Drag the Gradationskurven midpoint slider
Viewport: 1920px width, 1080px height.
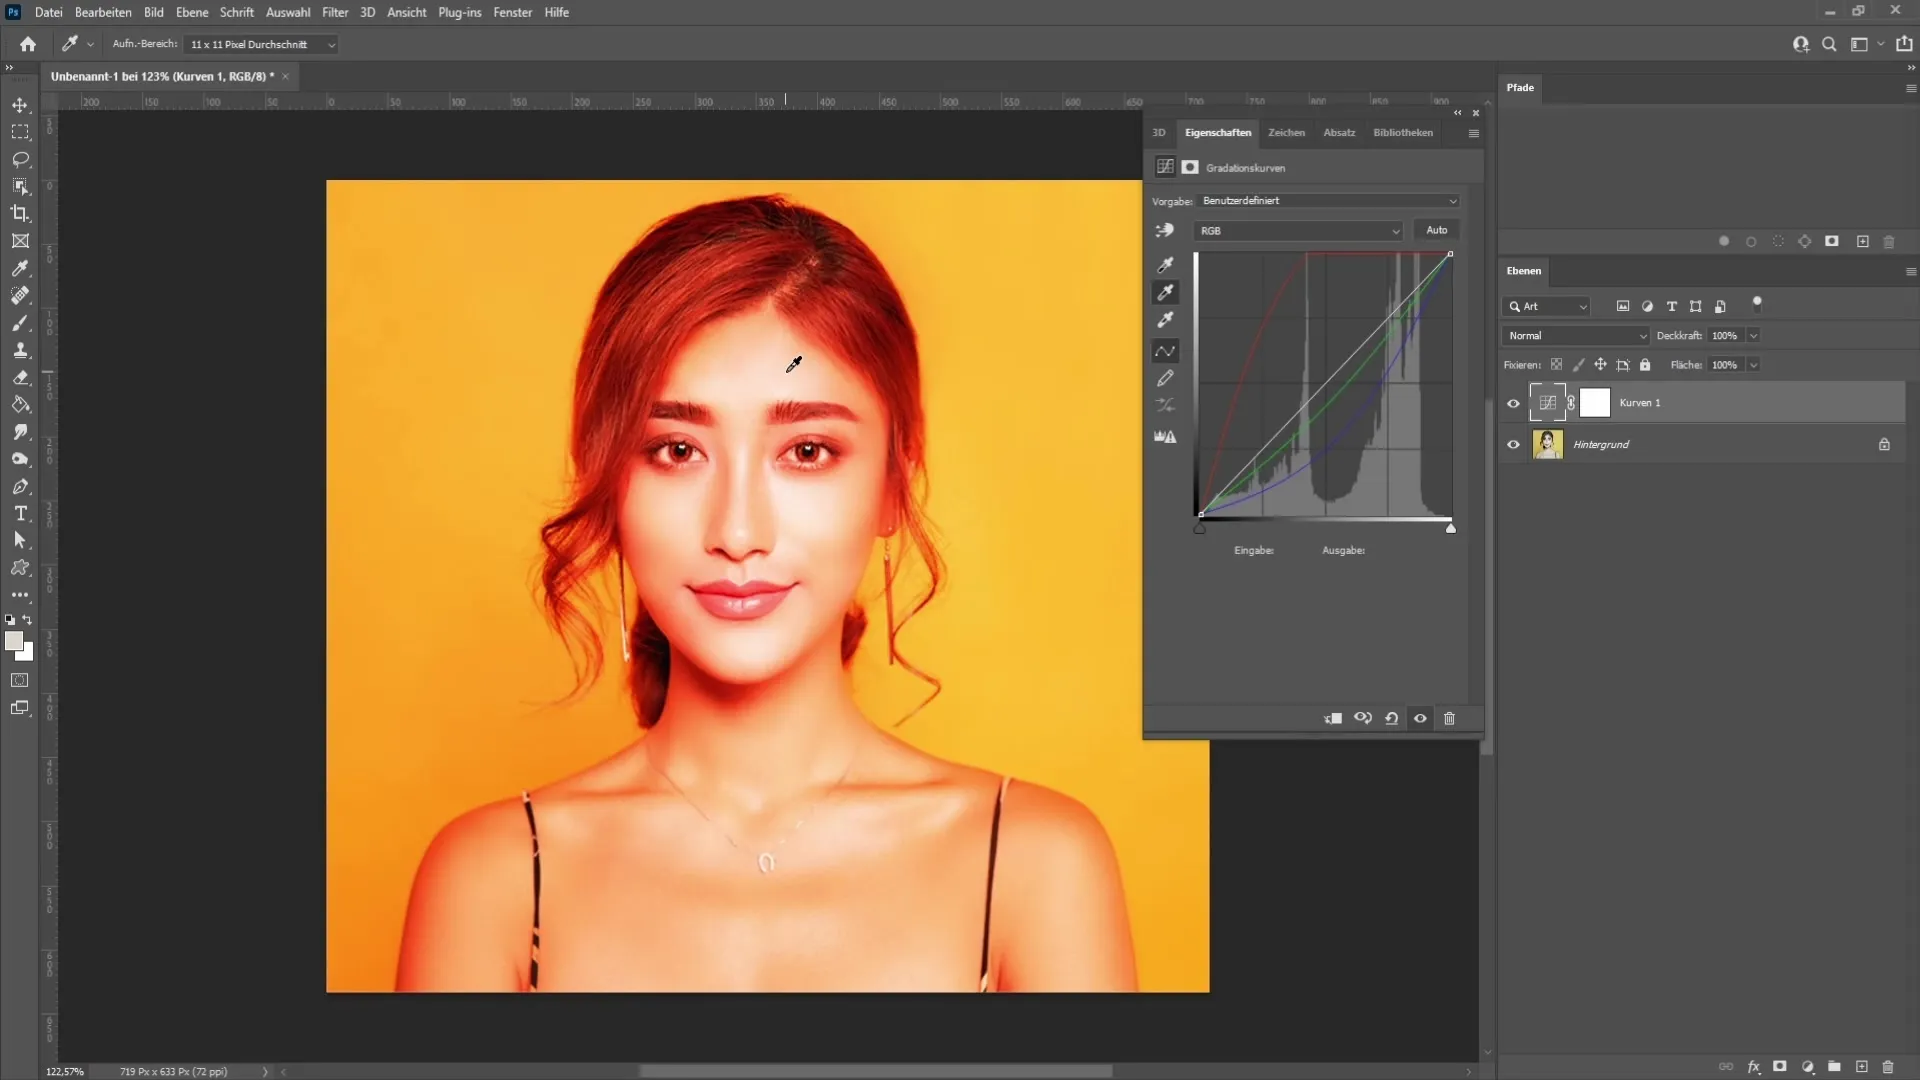[1325, 386]
